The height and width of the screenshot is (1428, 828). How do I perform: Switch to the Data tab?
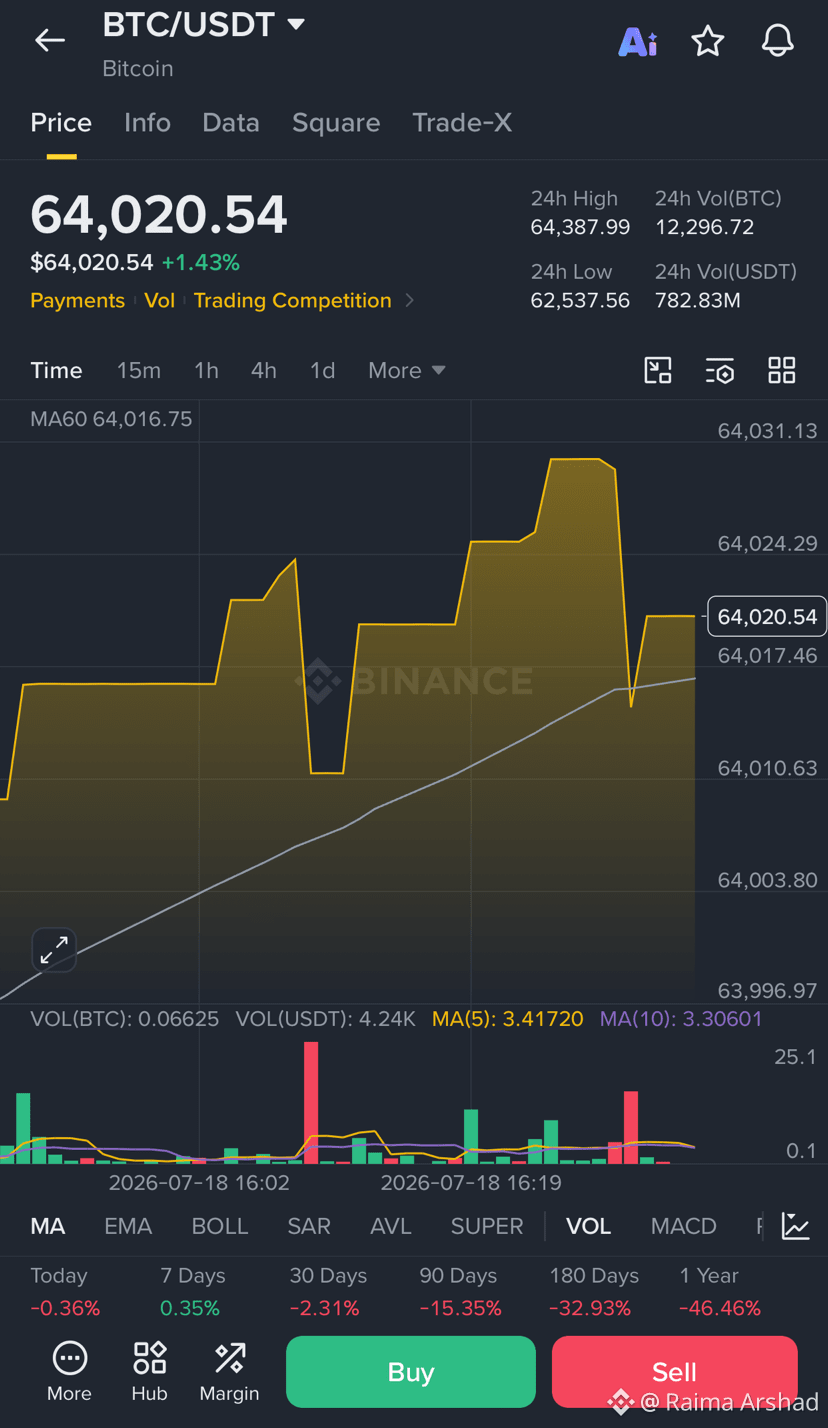(x=231, y=123)
